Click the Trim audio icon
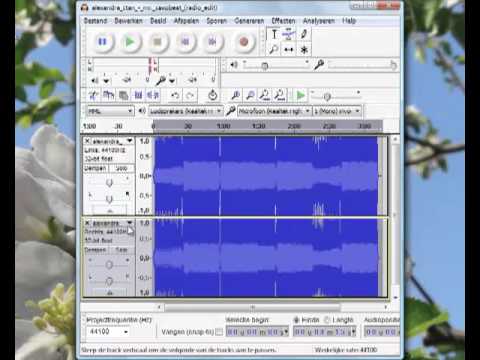 point(138,96)
